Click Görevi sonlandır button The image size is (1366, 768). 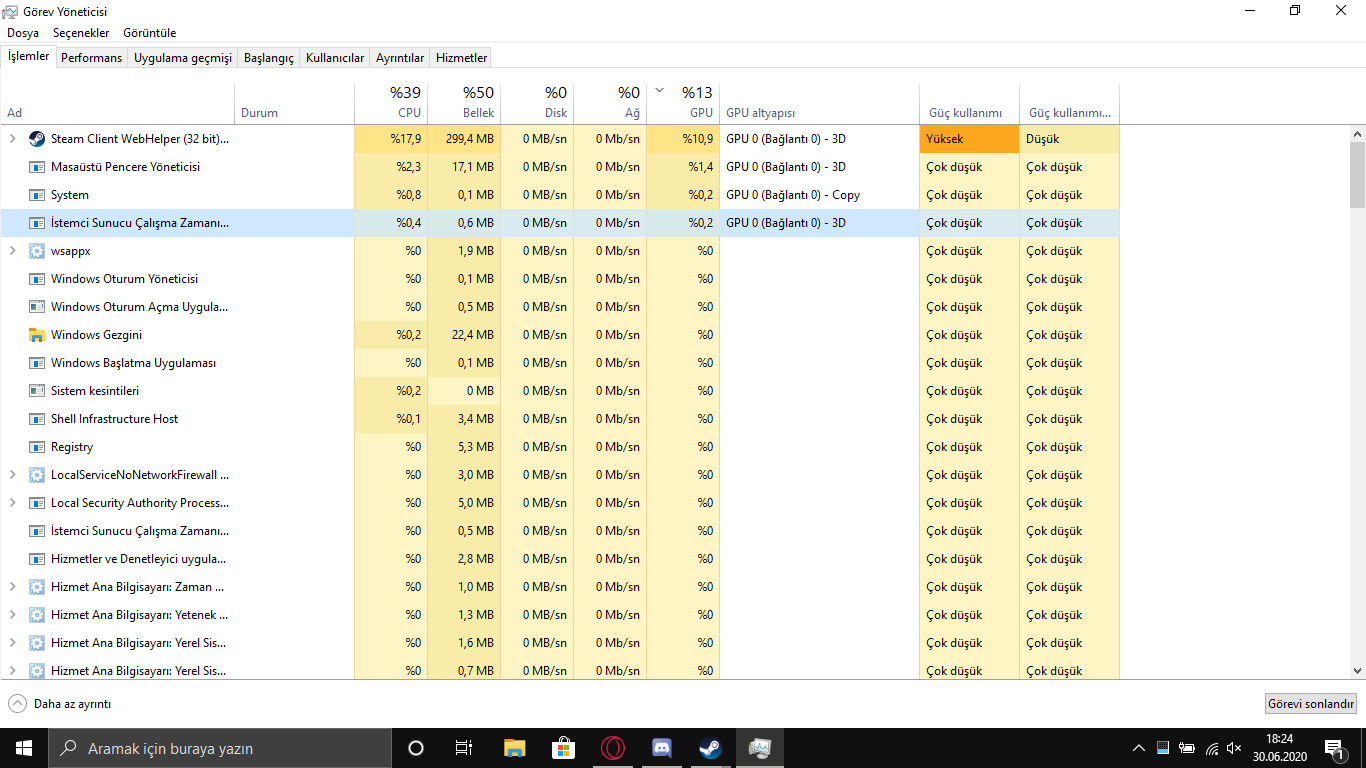(x=1311, y=704)
